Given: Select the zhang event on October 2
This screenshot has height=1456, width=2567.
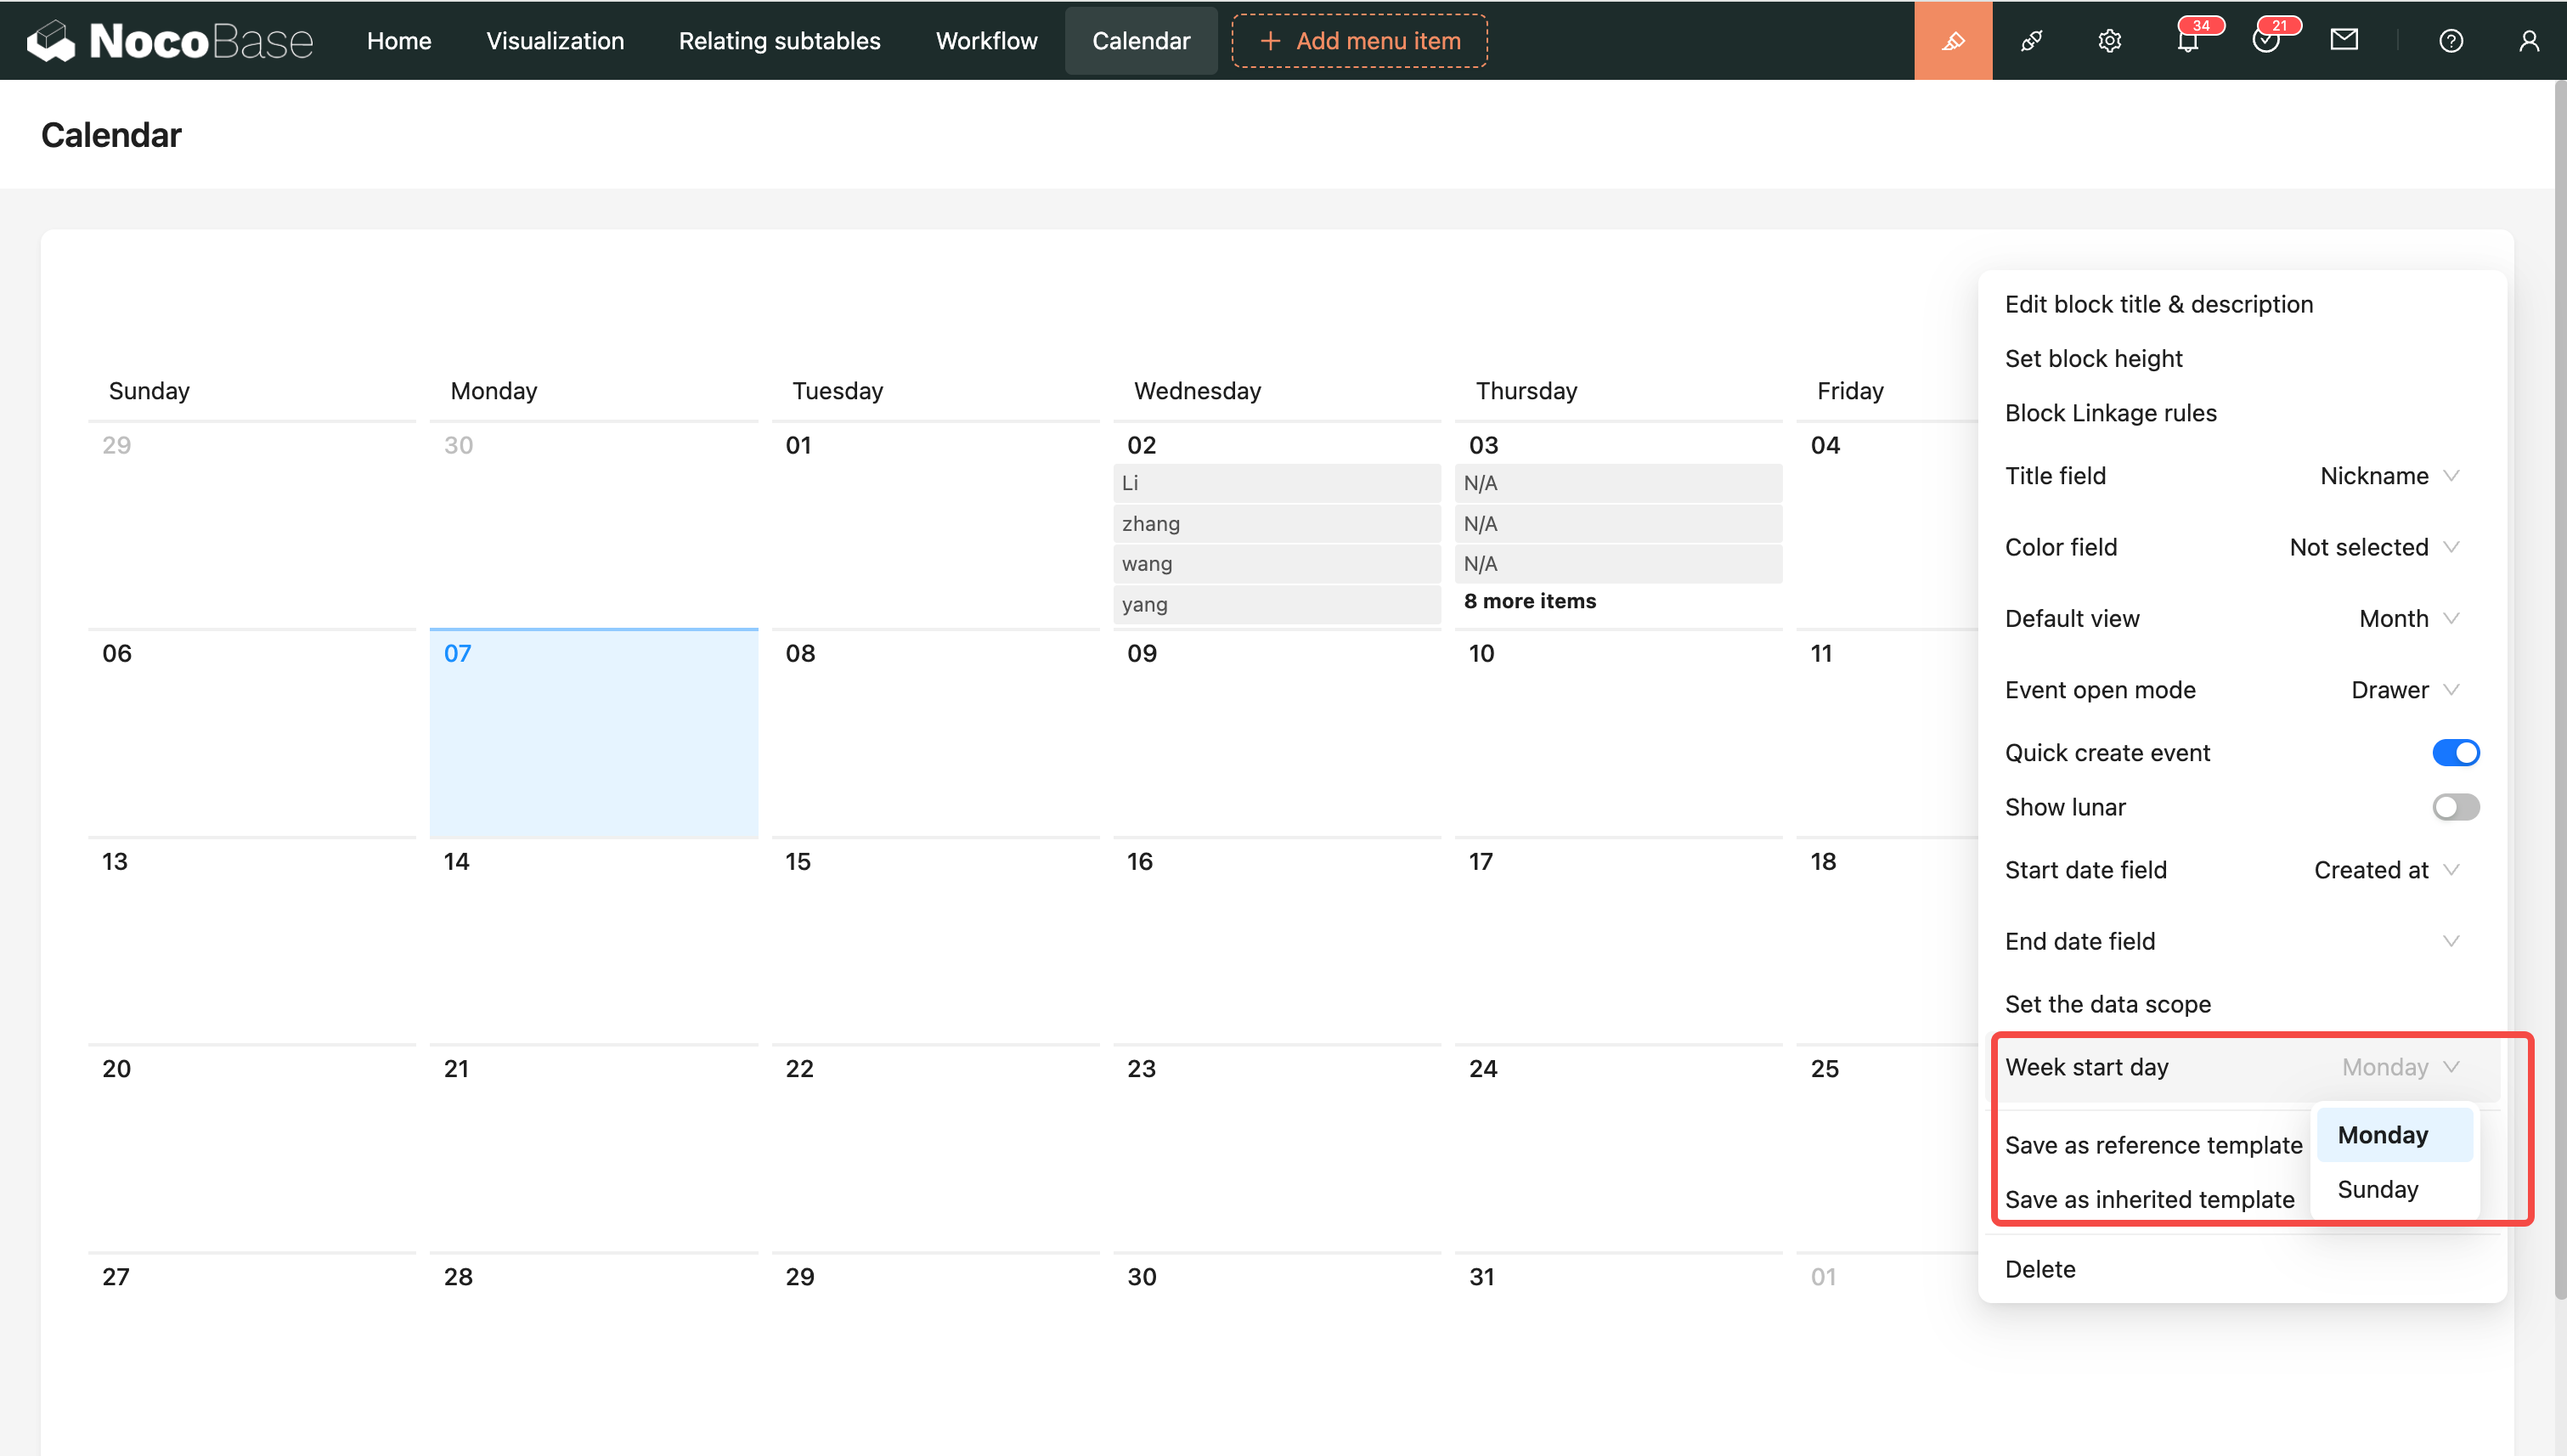Looking at the screenshot, I should point(1276,523).
